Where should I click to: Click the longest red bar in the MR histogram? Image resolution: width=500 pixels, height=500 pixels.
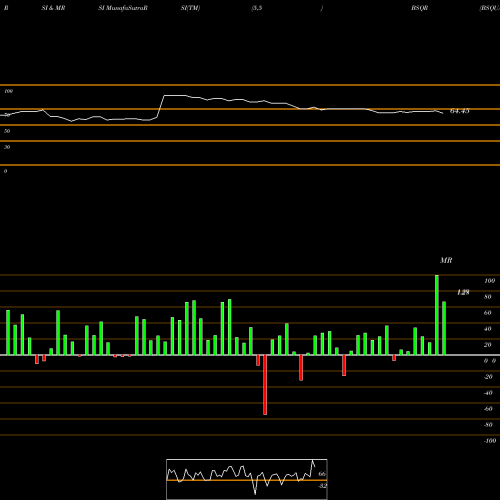point(265,385)
